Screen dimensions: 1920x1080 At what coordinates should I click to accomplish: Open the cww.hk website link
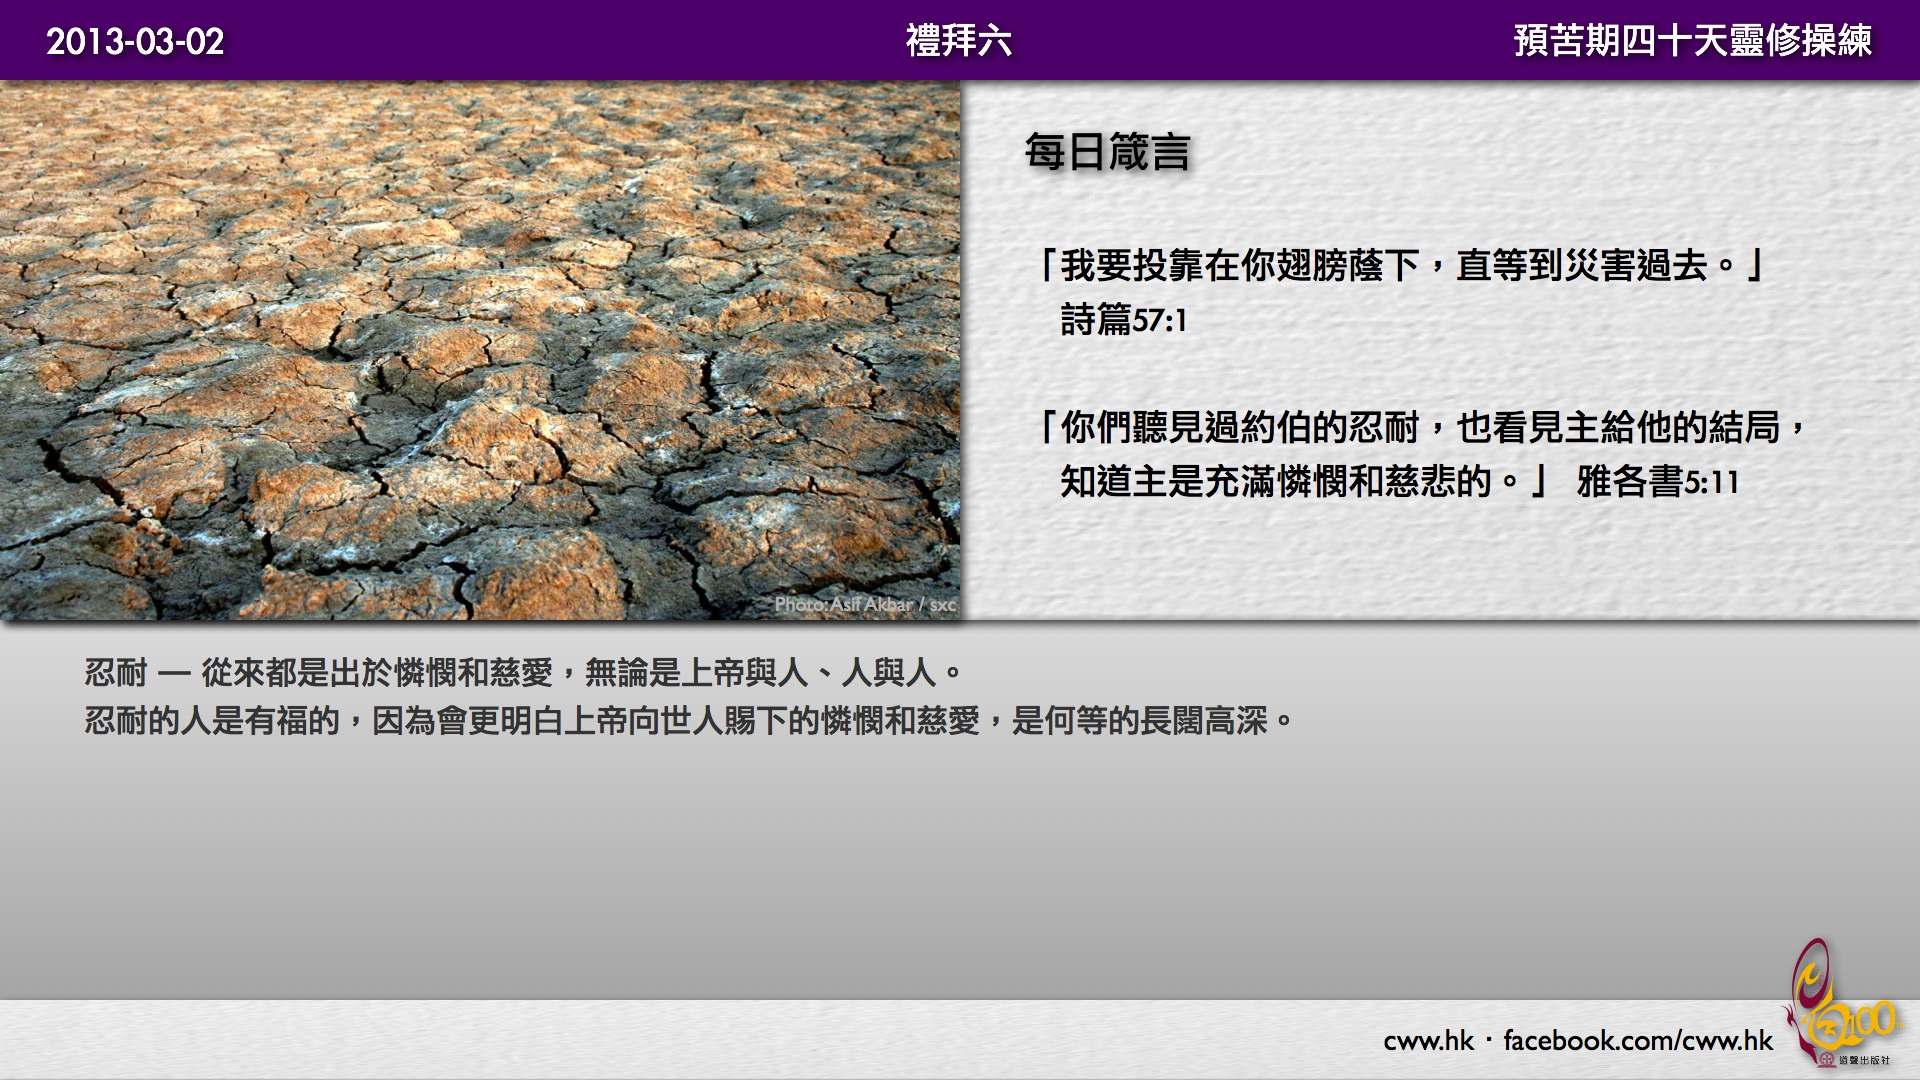click(1428, 1041)
